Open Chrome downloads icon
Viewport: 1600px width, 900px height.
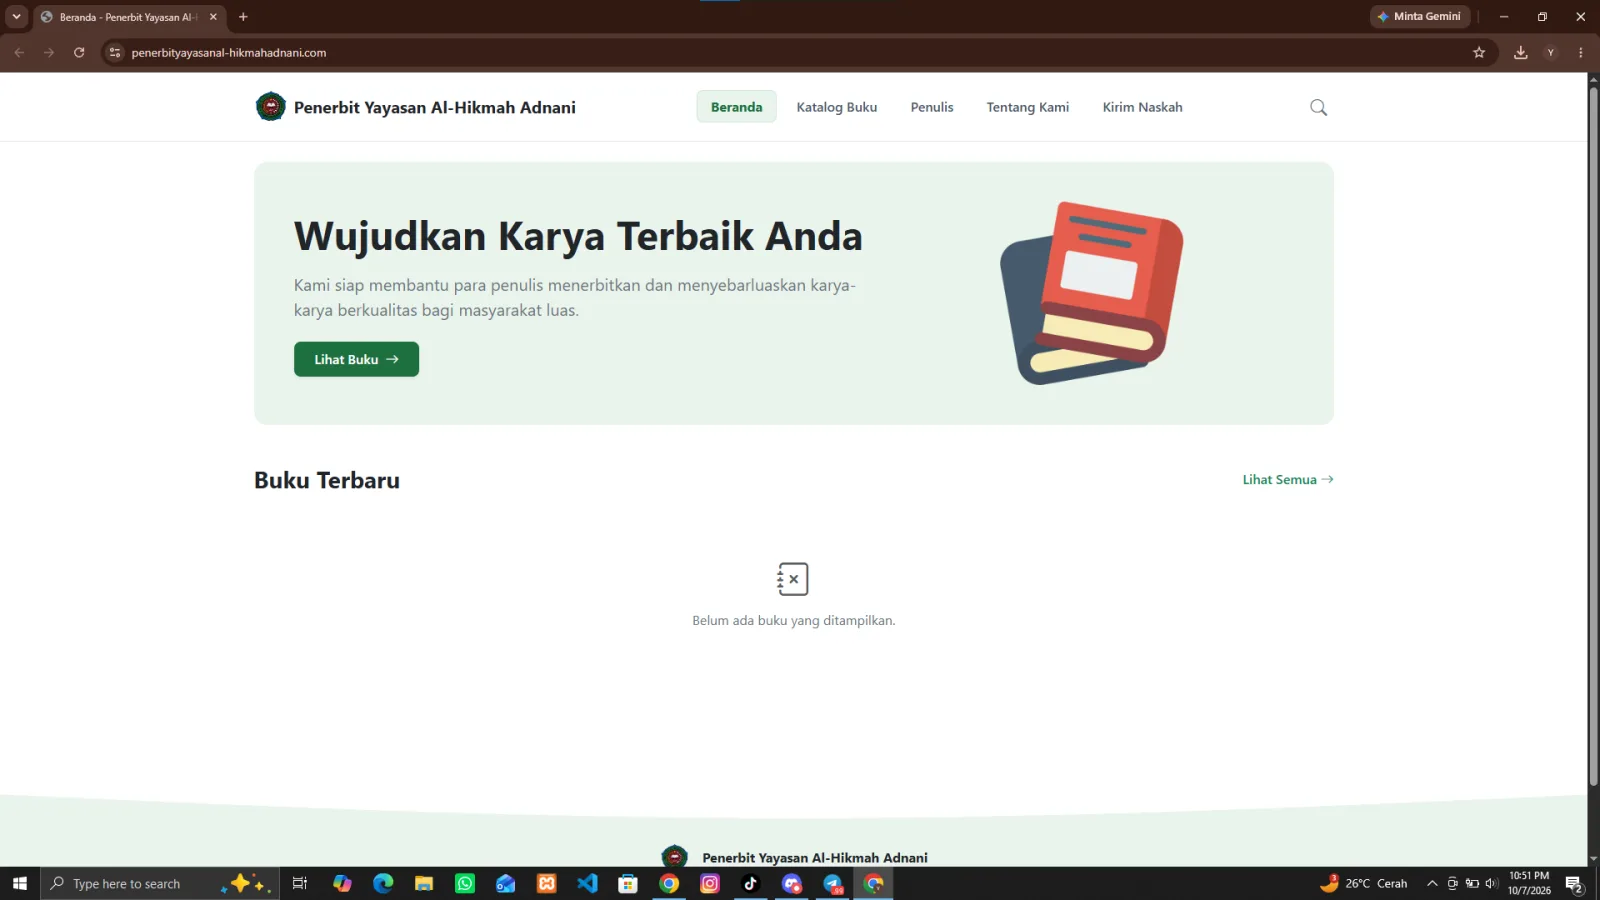pyautogui.click(x=1520, y=52)
